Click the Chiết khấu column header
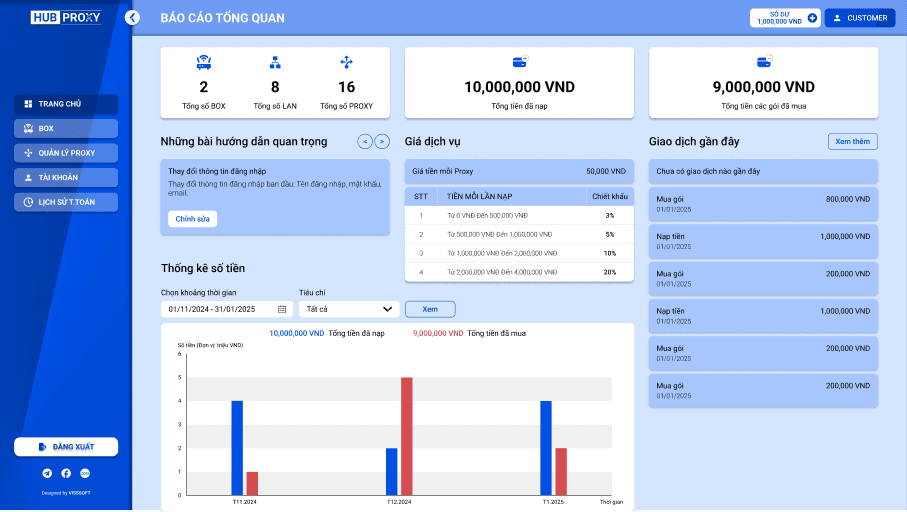The width and height of the screenshot is (907, 512). click(610, 197)
